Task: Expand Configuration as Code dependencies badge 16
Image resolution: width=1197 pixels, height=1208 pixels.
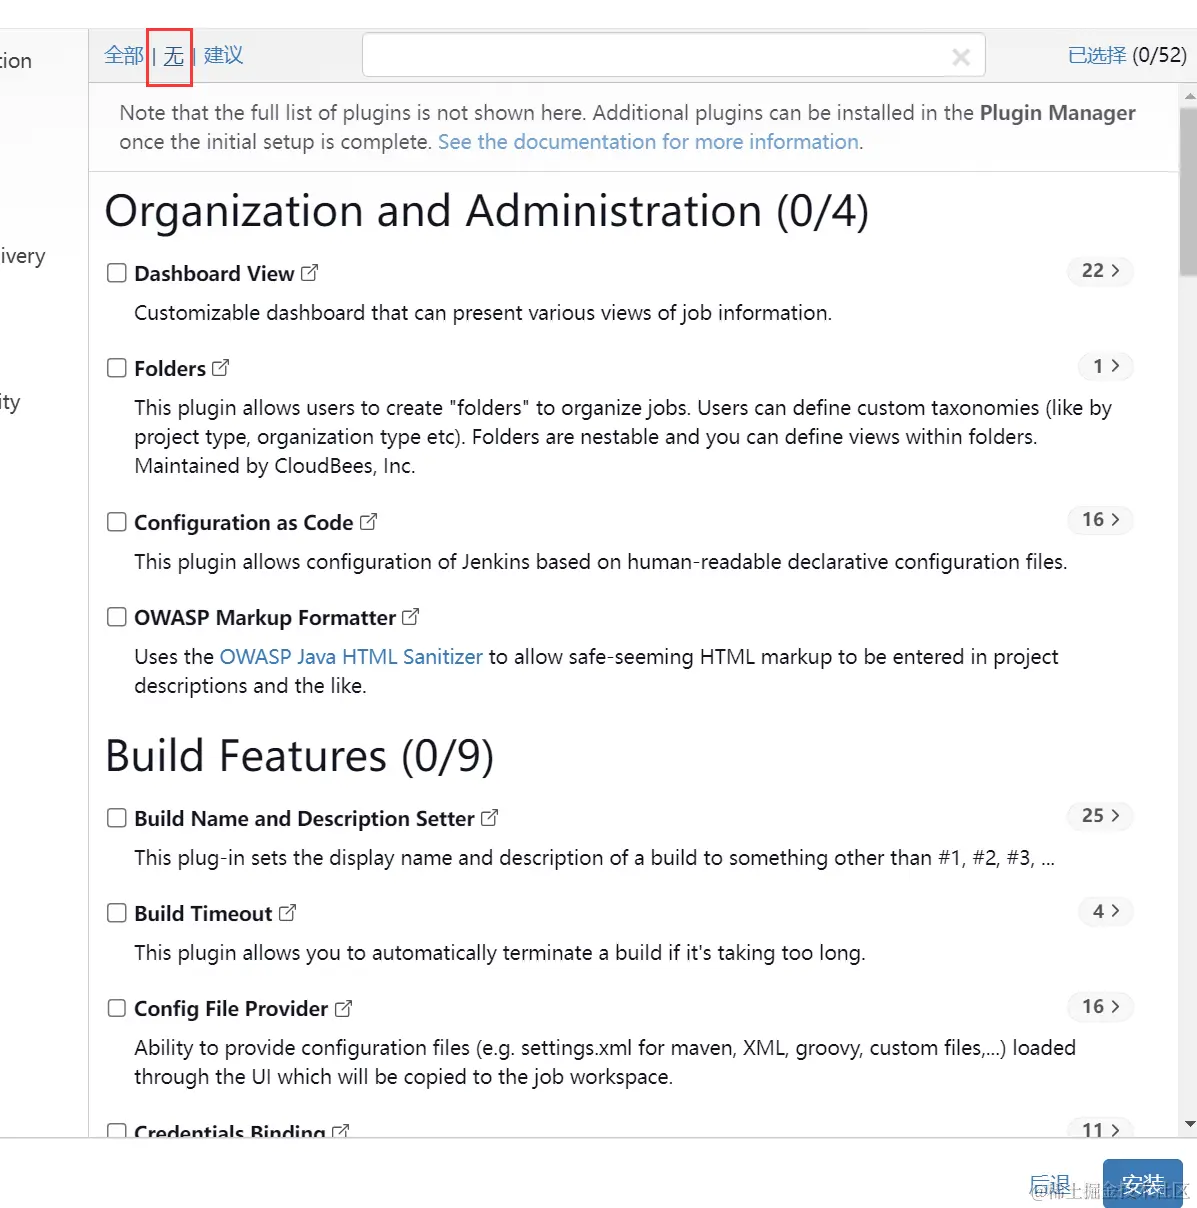Action: point(1100,520)
